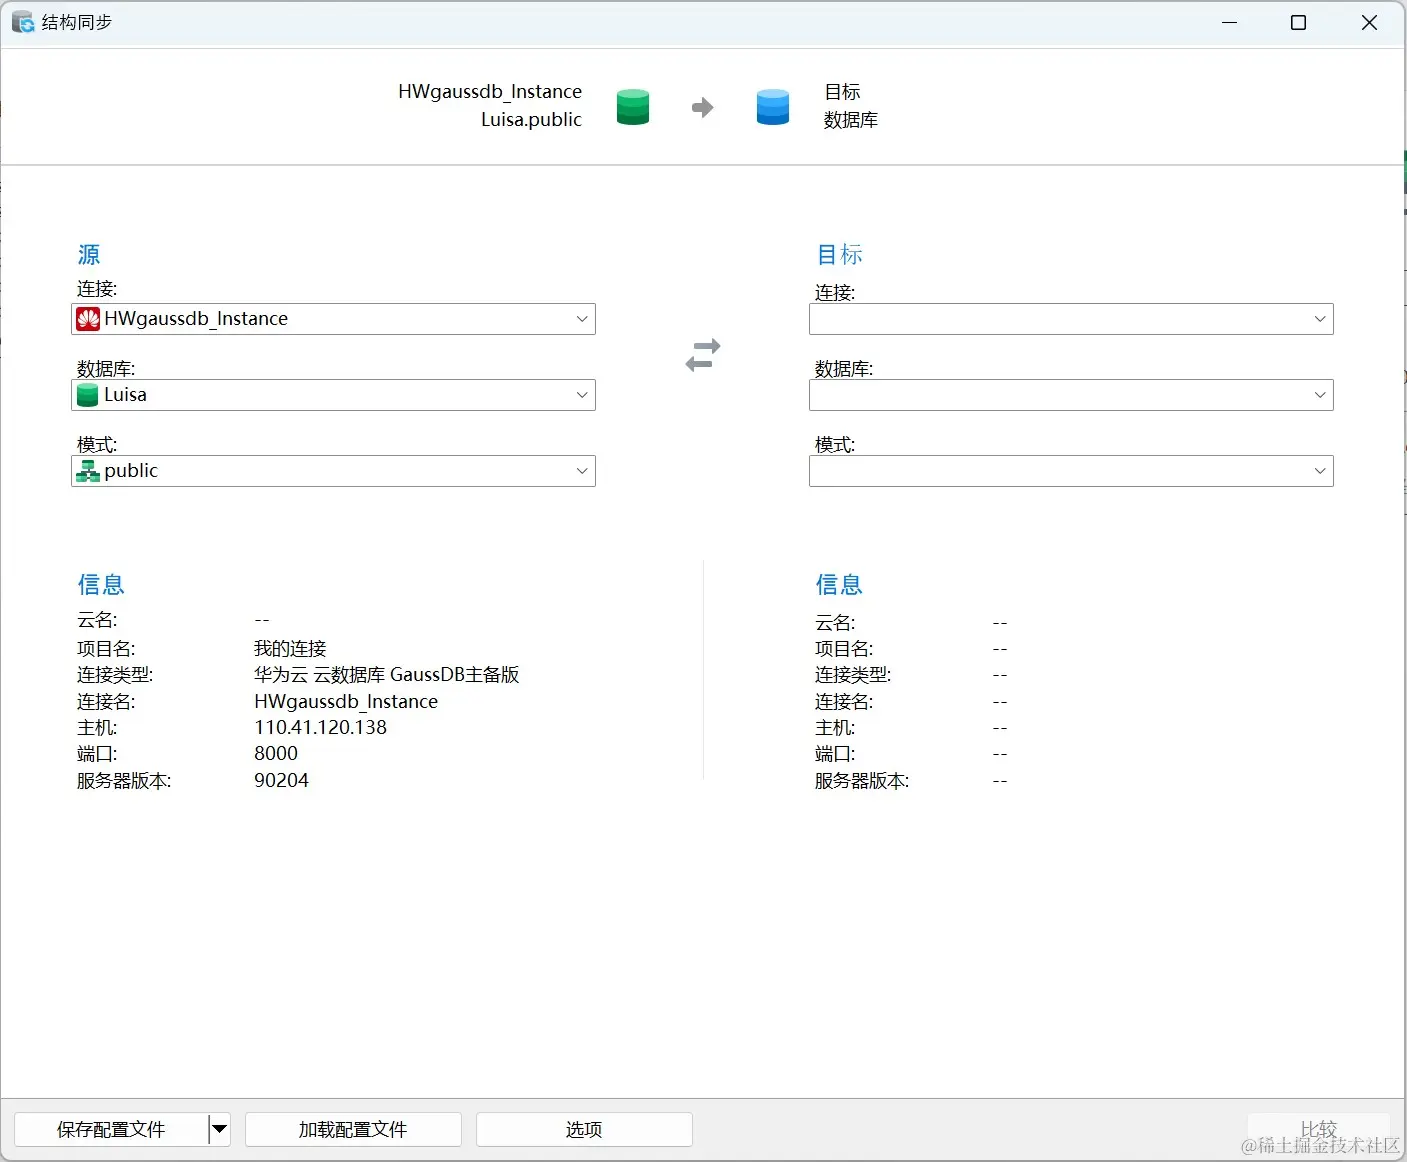Click the blue target database icon in header

coord(773,107)
